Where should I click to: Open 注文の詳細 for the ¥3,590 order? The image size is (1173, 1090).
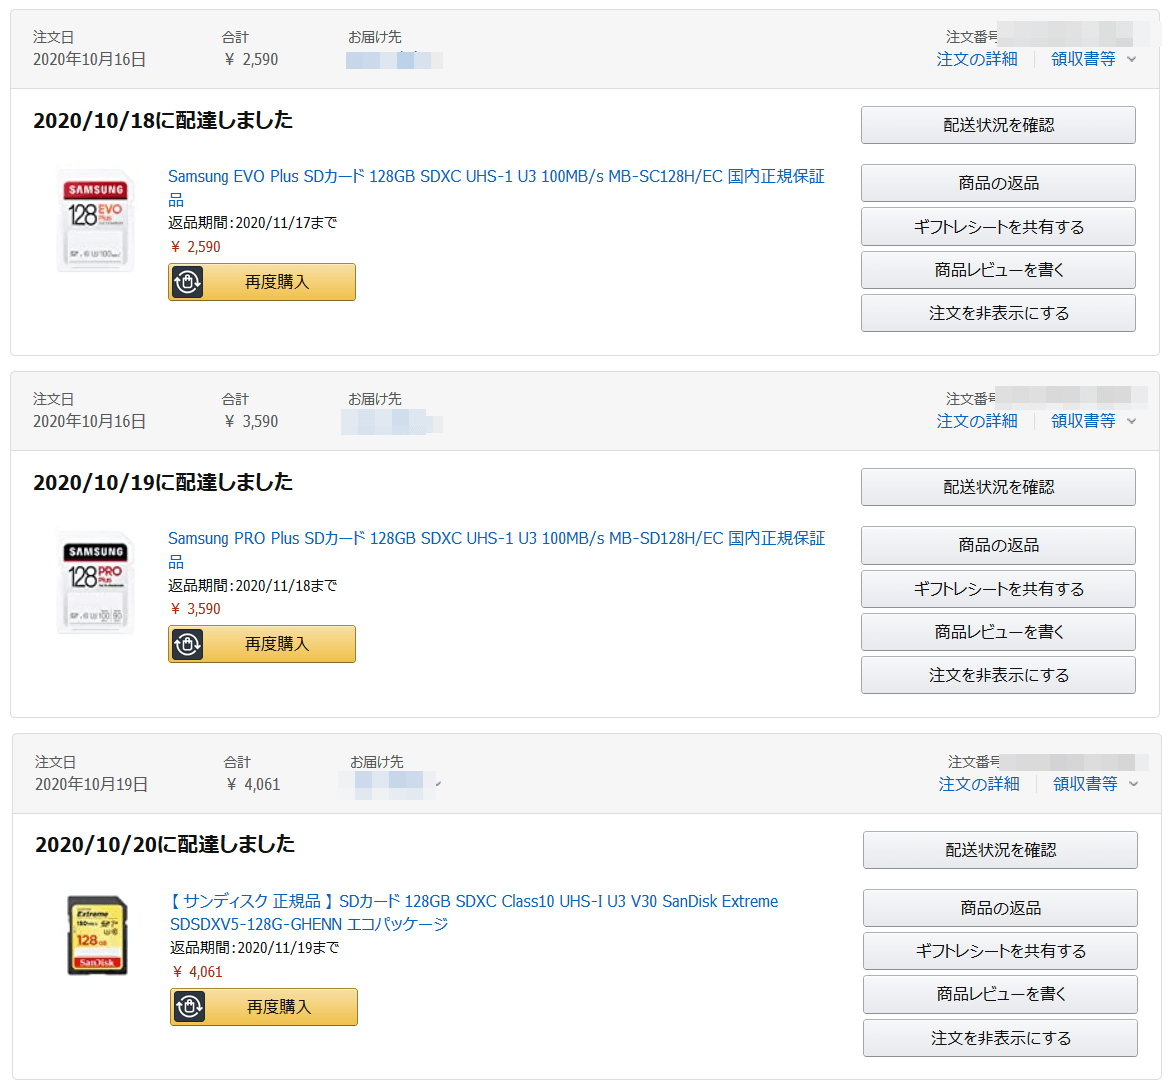(x=976, y=421)
